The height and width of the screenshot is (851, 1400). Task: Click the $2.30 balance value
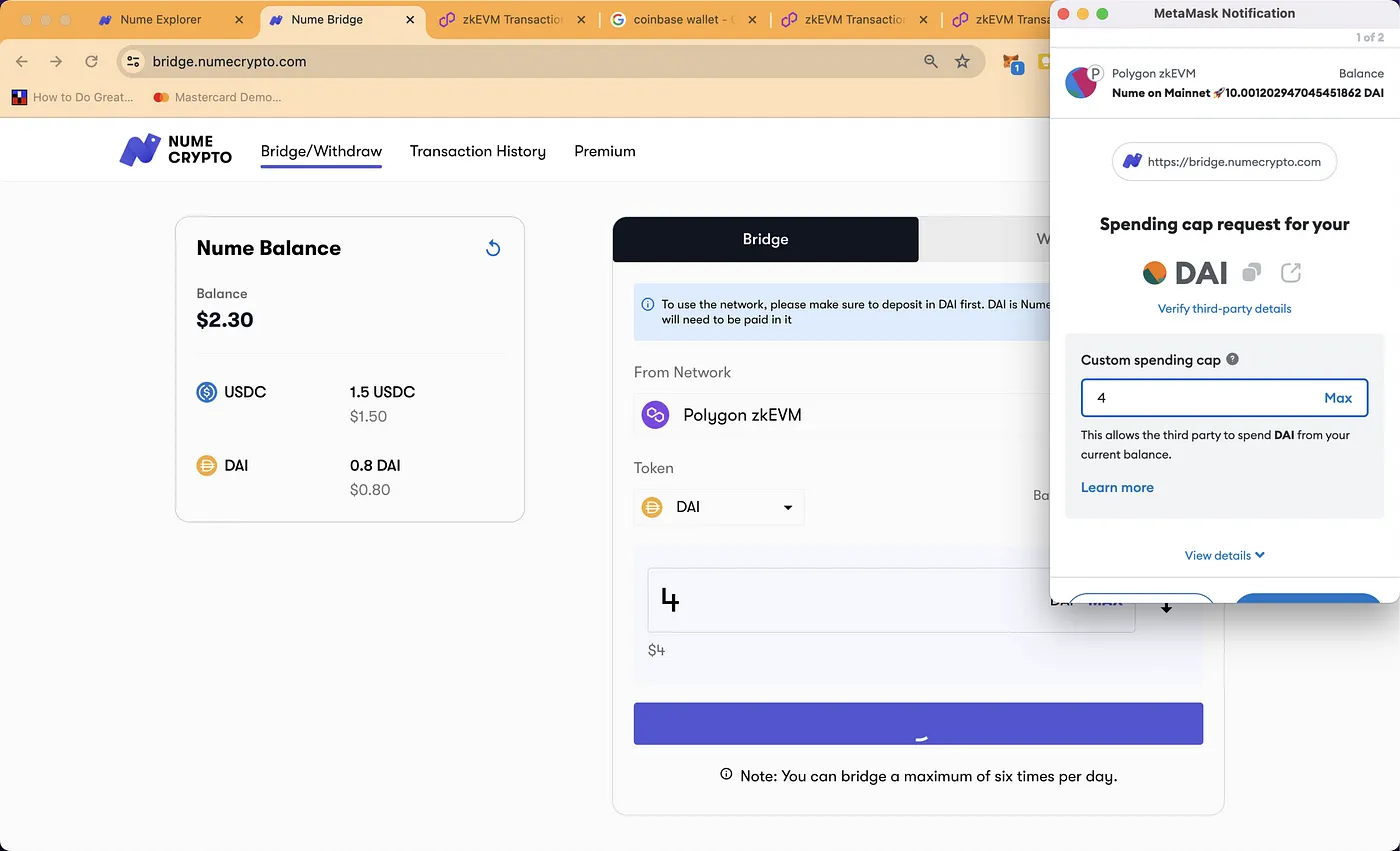pos(225,320)
